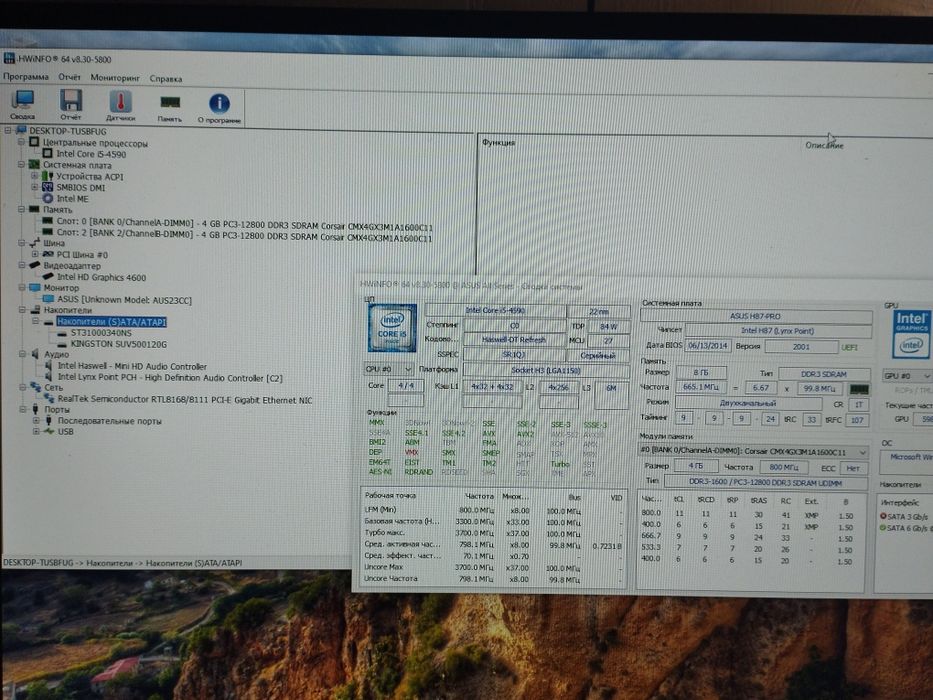Click the Haswell-DT Refresh codename field

pos(514,340)
